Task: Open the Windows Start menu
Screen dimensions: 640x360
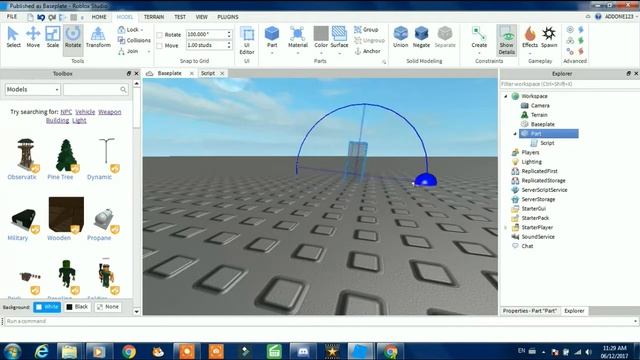Action: pyautogui.click(x=13, y=351)
